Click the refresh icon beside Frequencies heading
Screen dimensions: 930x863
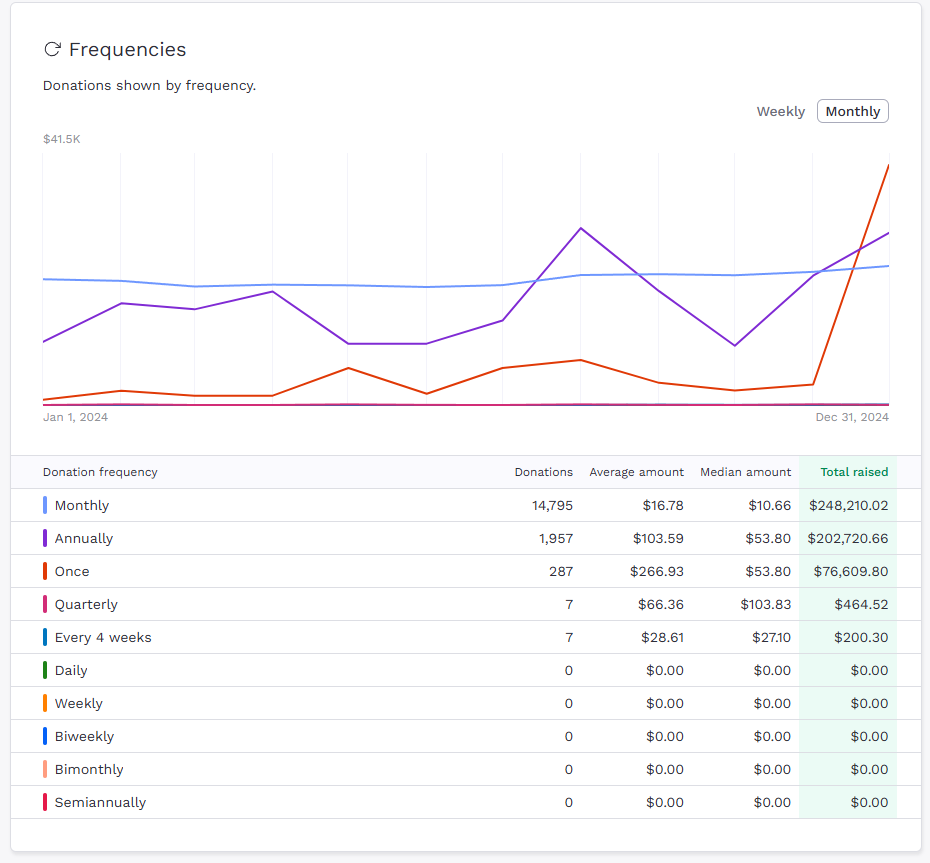click(x=53, y=48)
